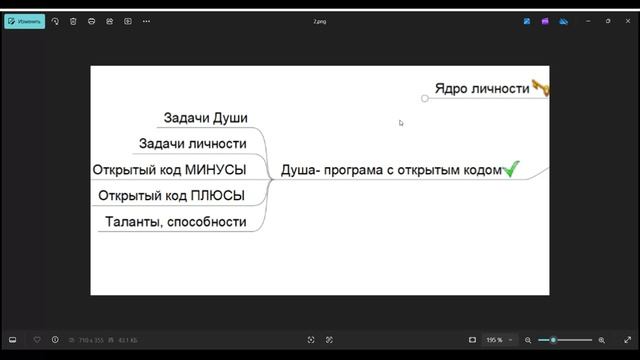Click the Задачи Души label in the image
Screen dimensions: 640x360
coord(206,118)
